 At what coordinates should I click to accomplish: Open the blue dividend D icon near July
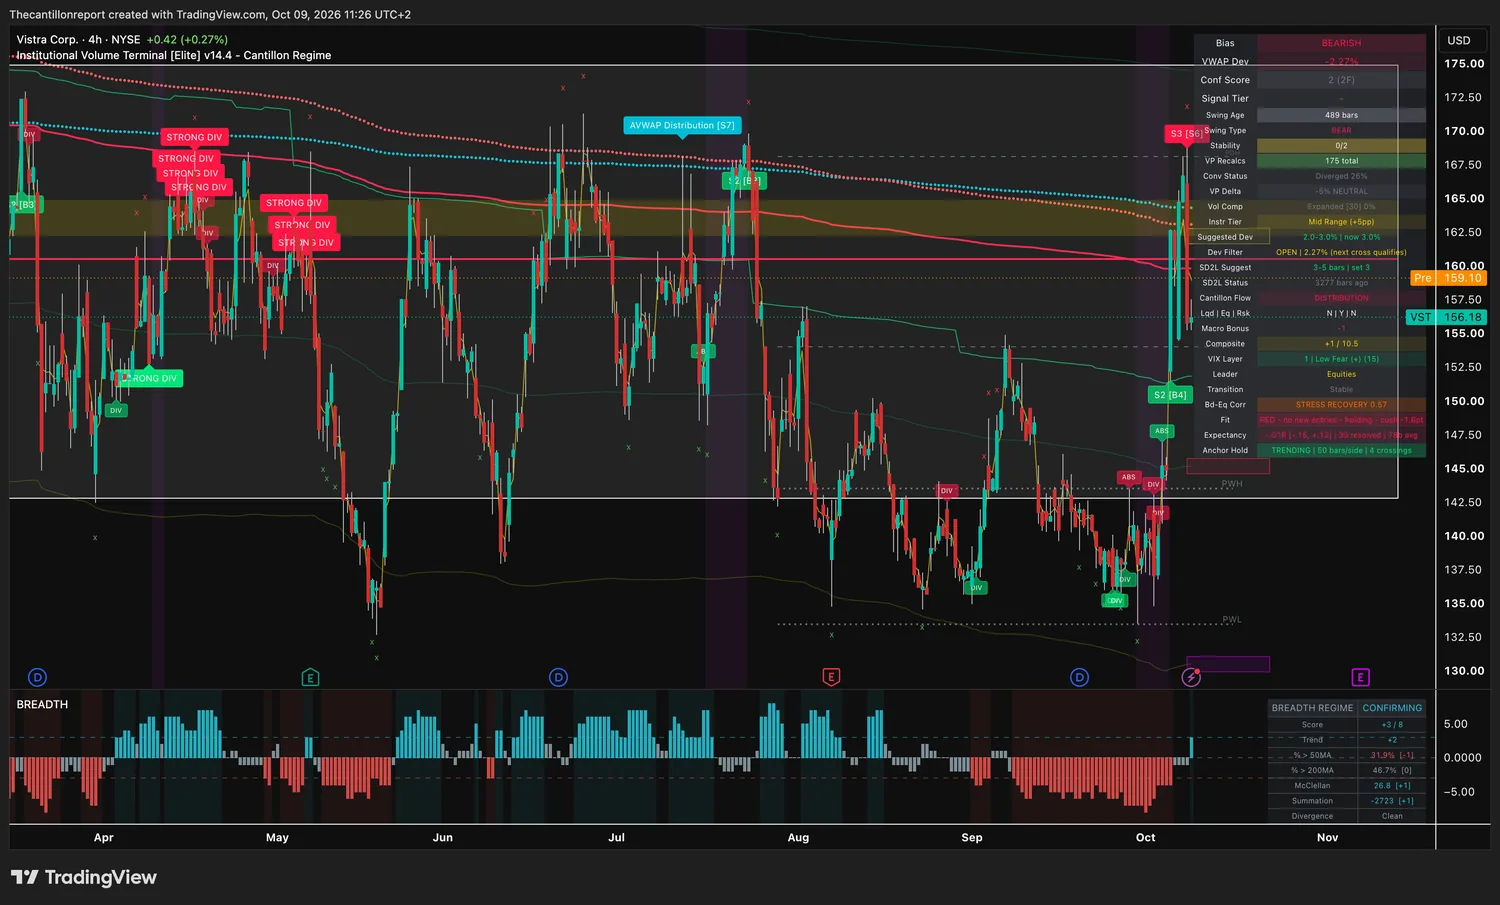coord(559,677)
